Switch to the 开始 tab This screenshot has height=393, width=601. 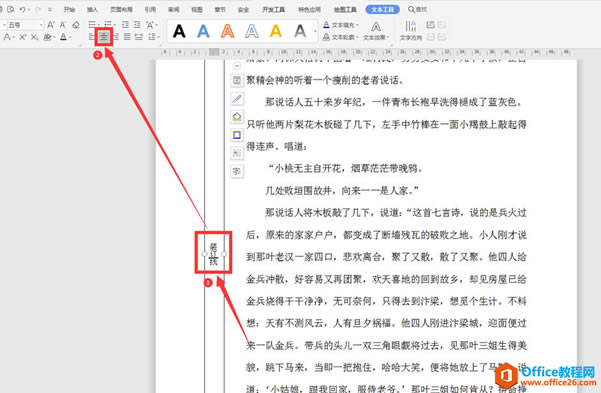click(x=69, y=10)
